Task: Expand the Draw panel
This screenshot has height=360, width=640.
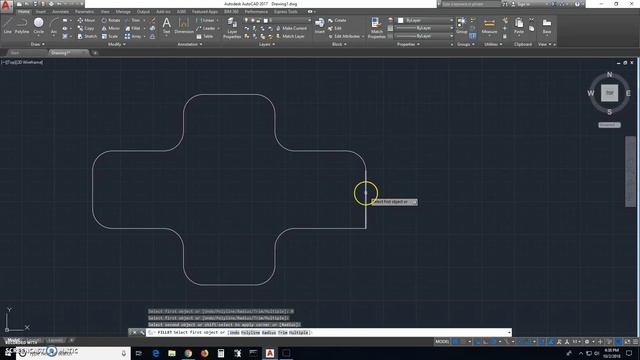Action: (38, 44)
